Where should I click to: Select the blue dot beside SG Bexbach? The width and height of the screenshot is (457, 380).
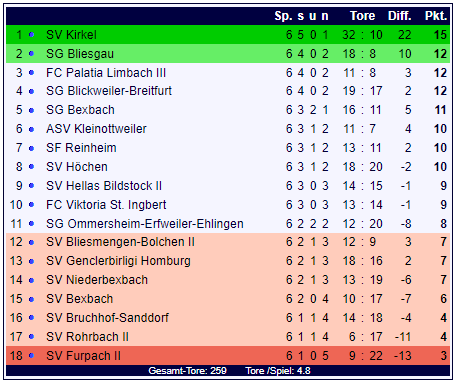(31, 110)
